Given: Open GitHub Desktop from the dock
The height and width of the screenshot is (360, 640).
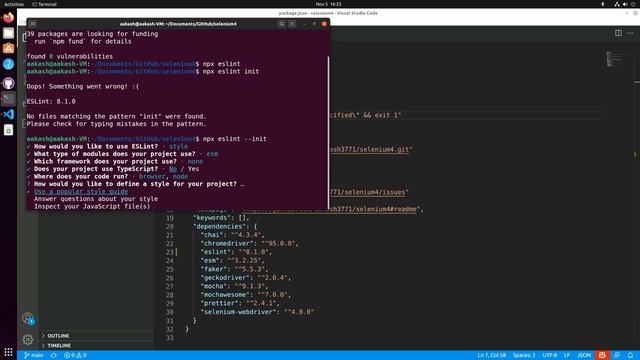Looking at the screenshot, I should tap(8, 83).
